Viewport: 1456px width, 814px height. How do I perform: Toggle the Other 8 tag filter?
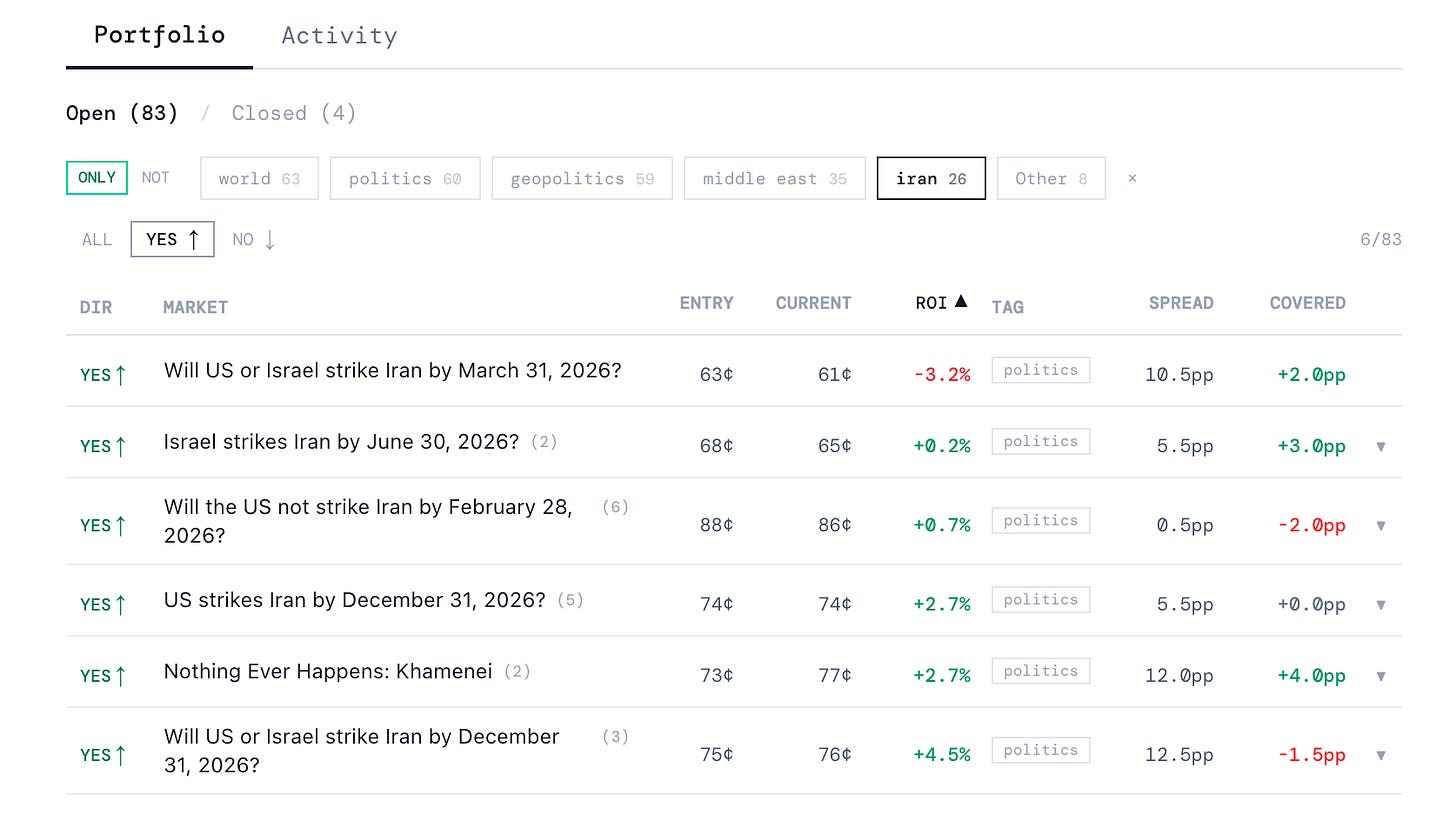[x=1051, y=178]
